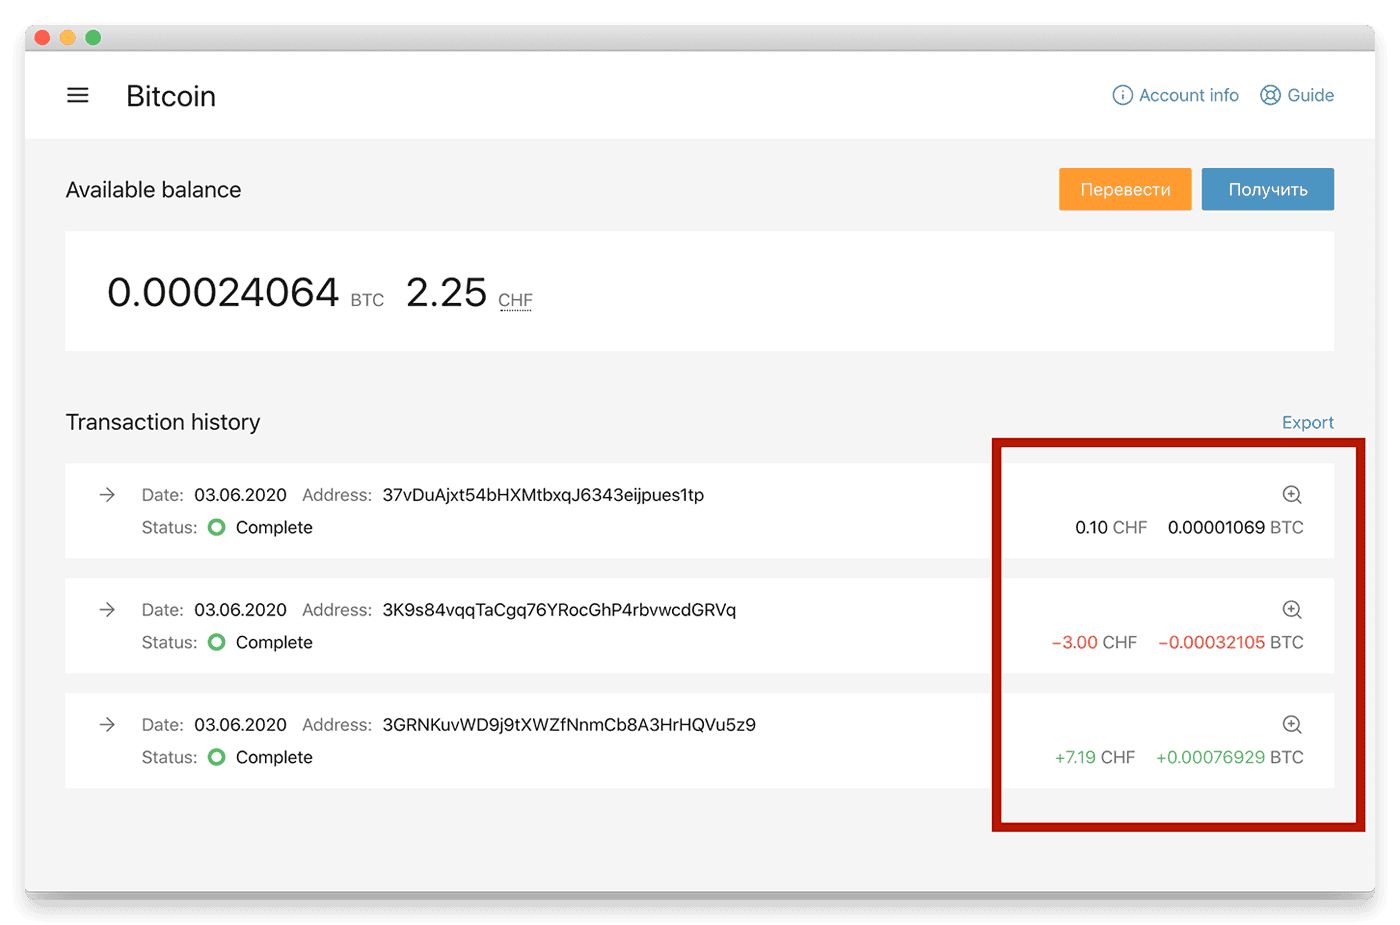Click arrow icon of 3K9s84vqqTaCgq transaction row

click(107, 609)
